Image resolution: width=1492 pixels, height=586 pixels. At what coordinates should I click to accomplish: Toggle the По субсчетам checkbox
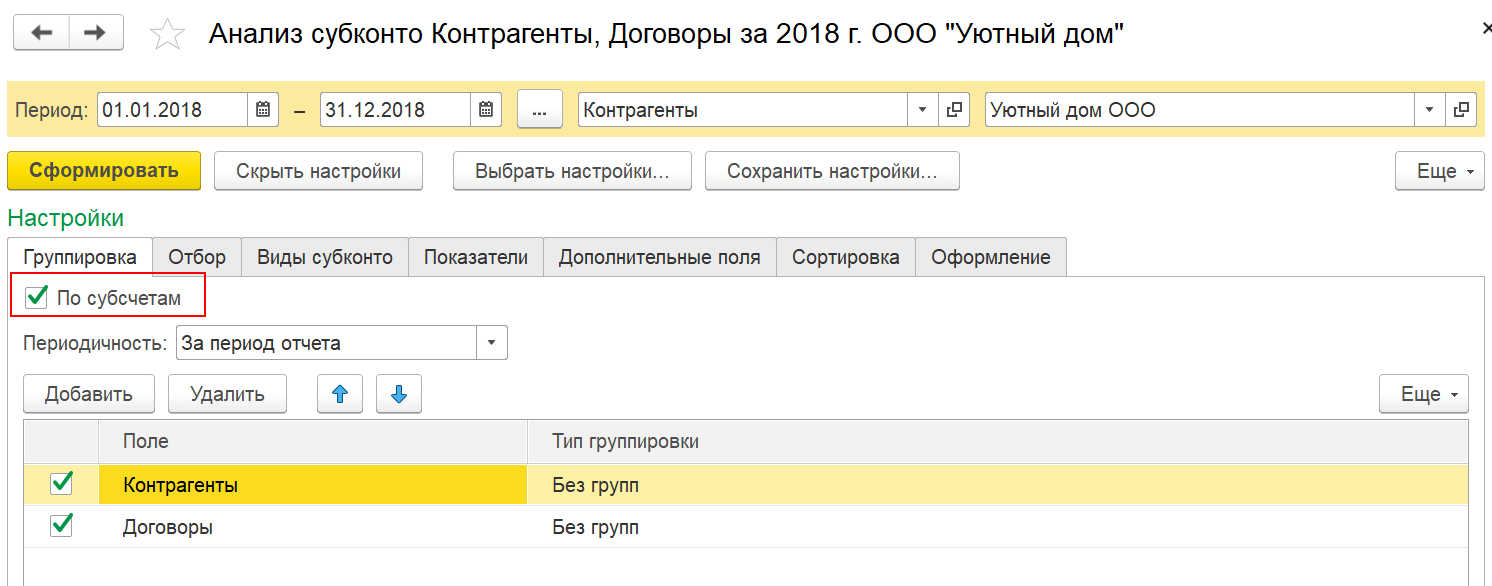(x=37, y=297)
